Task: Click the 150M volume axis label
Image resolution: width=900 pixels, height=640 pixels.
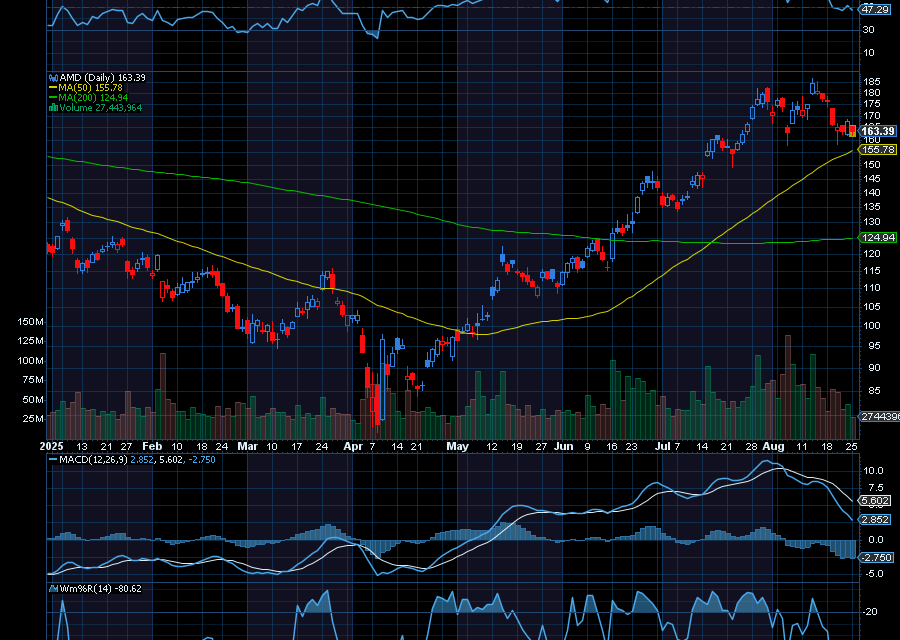Action: (30, 322)
